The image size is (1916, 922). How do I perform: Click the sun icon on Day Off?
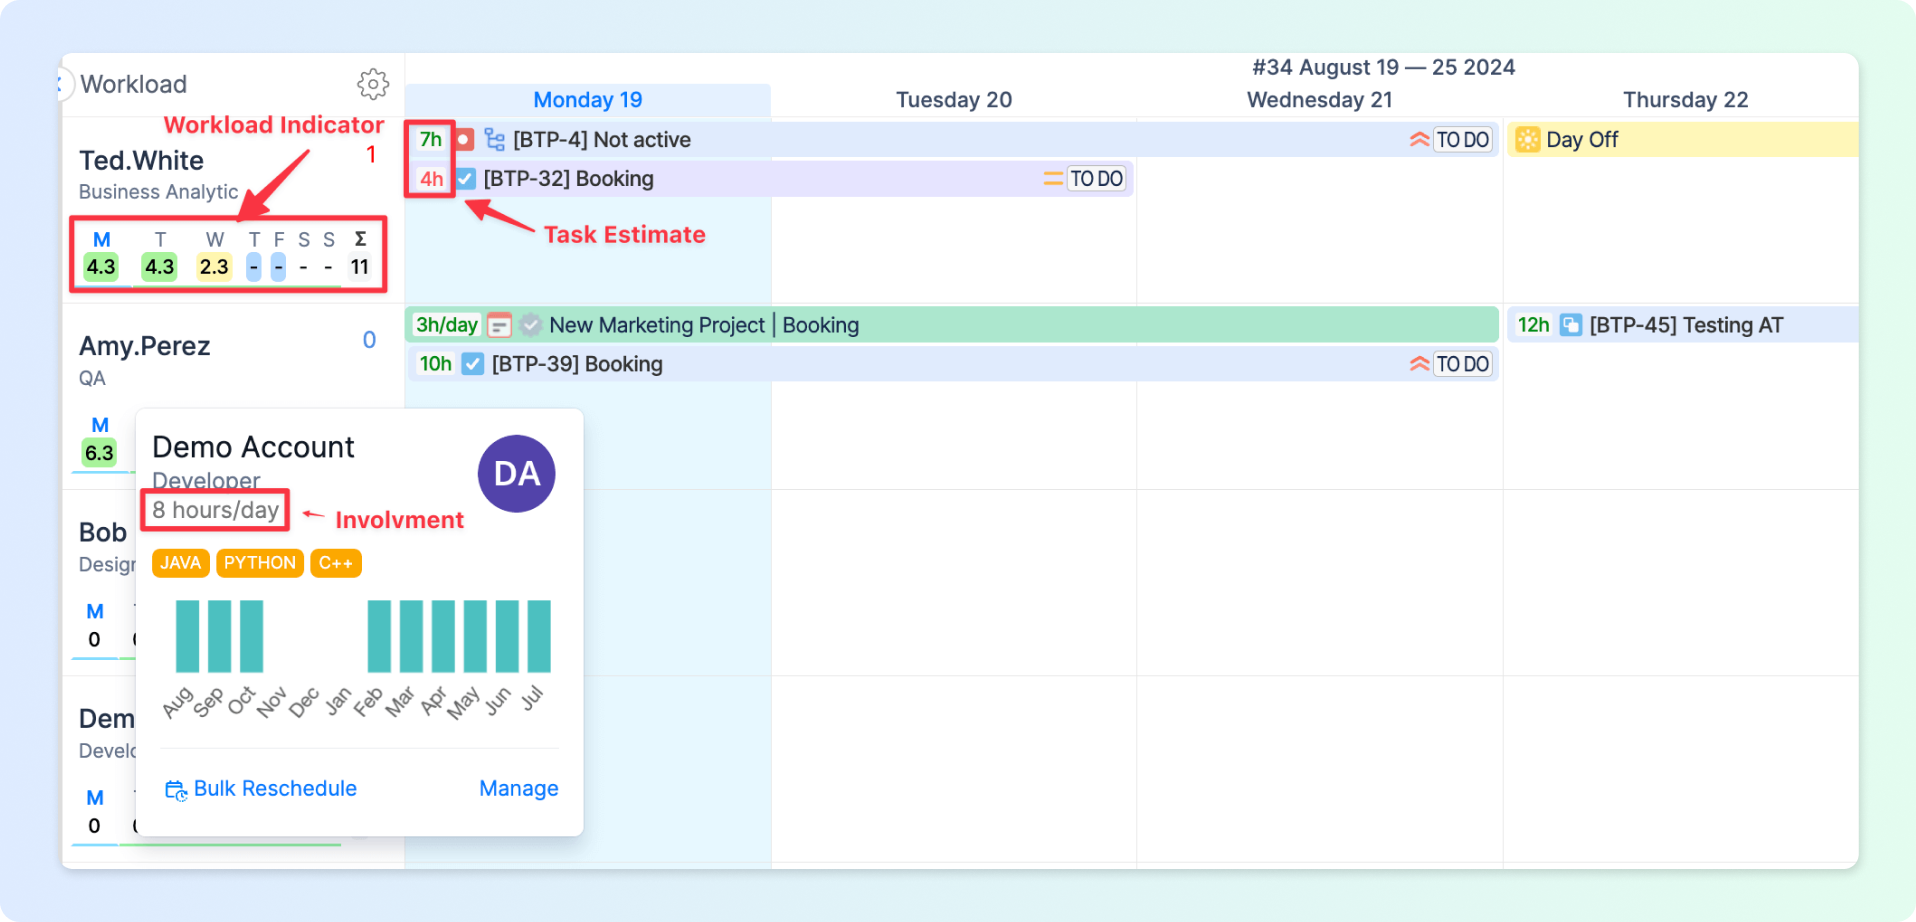point(1527,140)
